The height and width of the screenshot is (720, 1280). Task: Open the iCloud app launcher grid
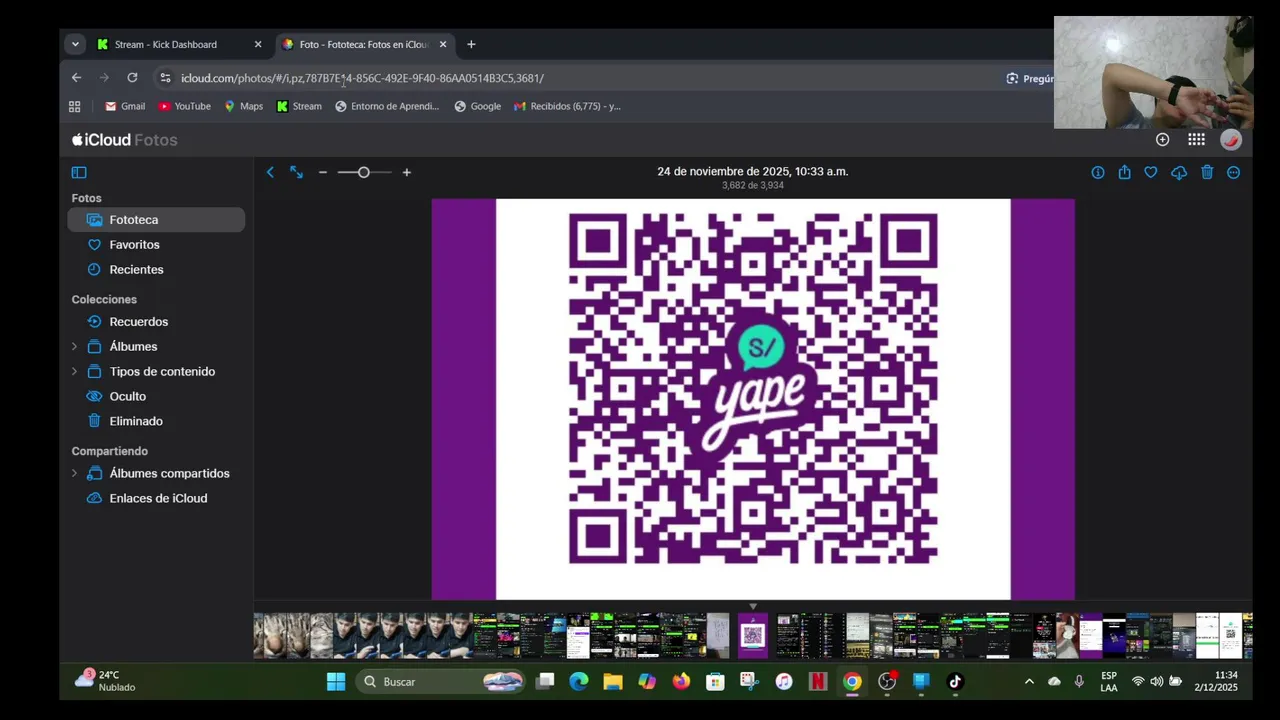[x=1196, y=140]
